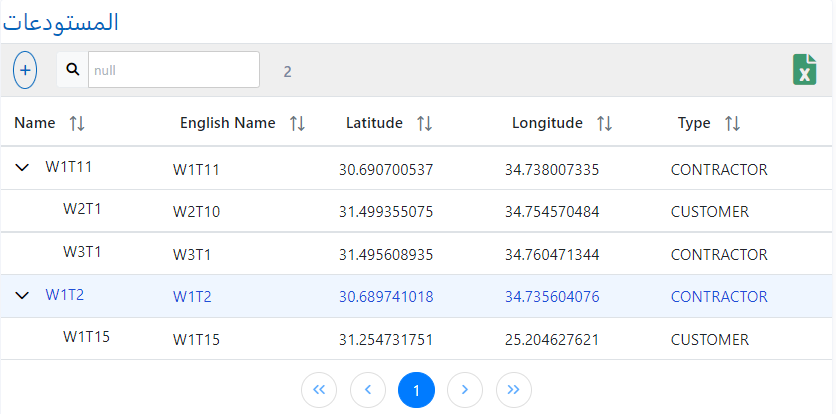Collapse the W1T11 tree row
836x414 pixels.
click(22, 168)
